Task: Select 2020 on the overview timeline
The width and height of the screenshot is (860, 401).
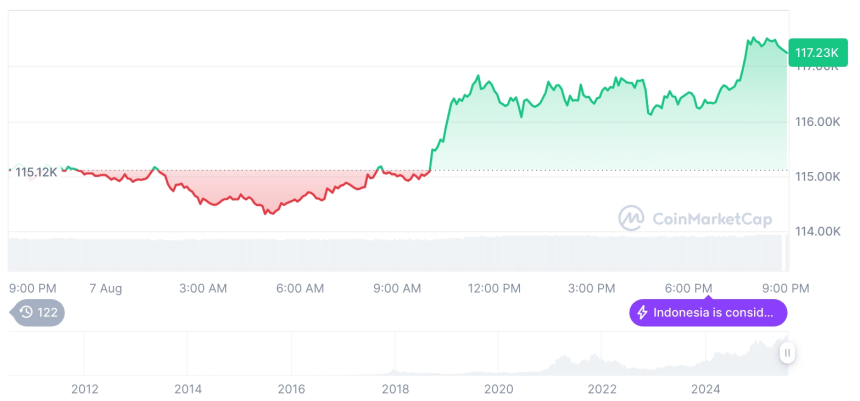Action: point(498,388)
